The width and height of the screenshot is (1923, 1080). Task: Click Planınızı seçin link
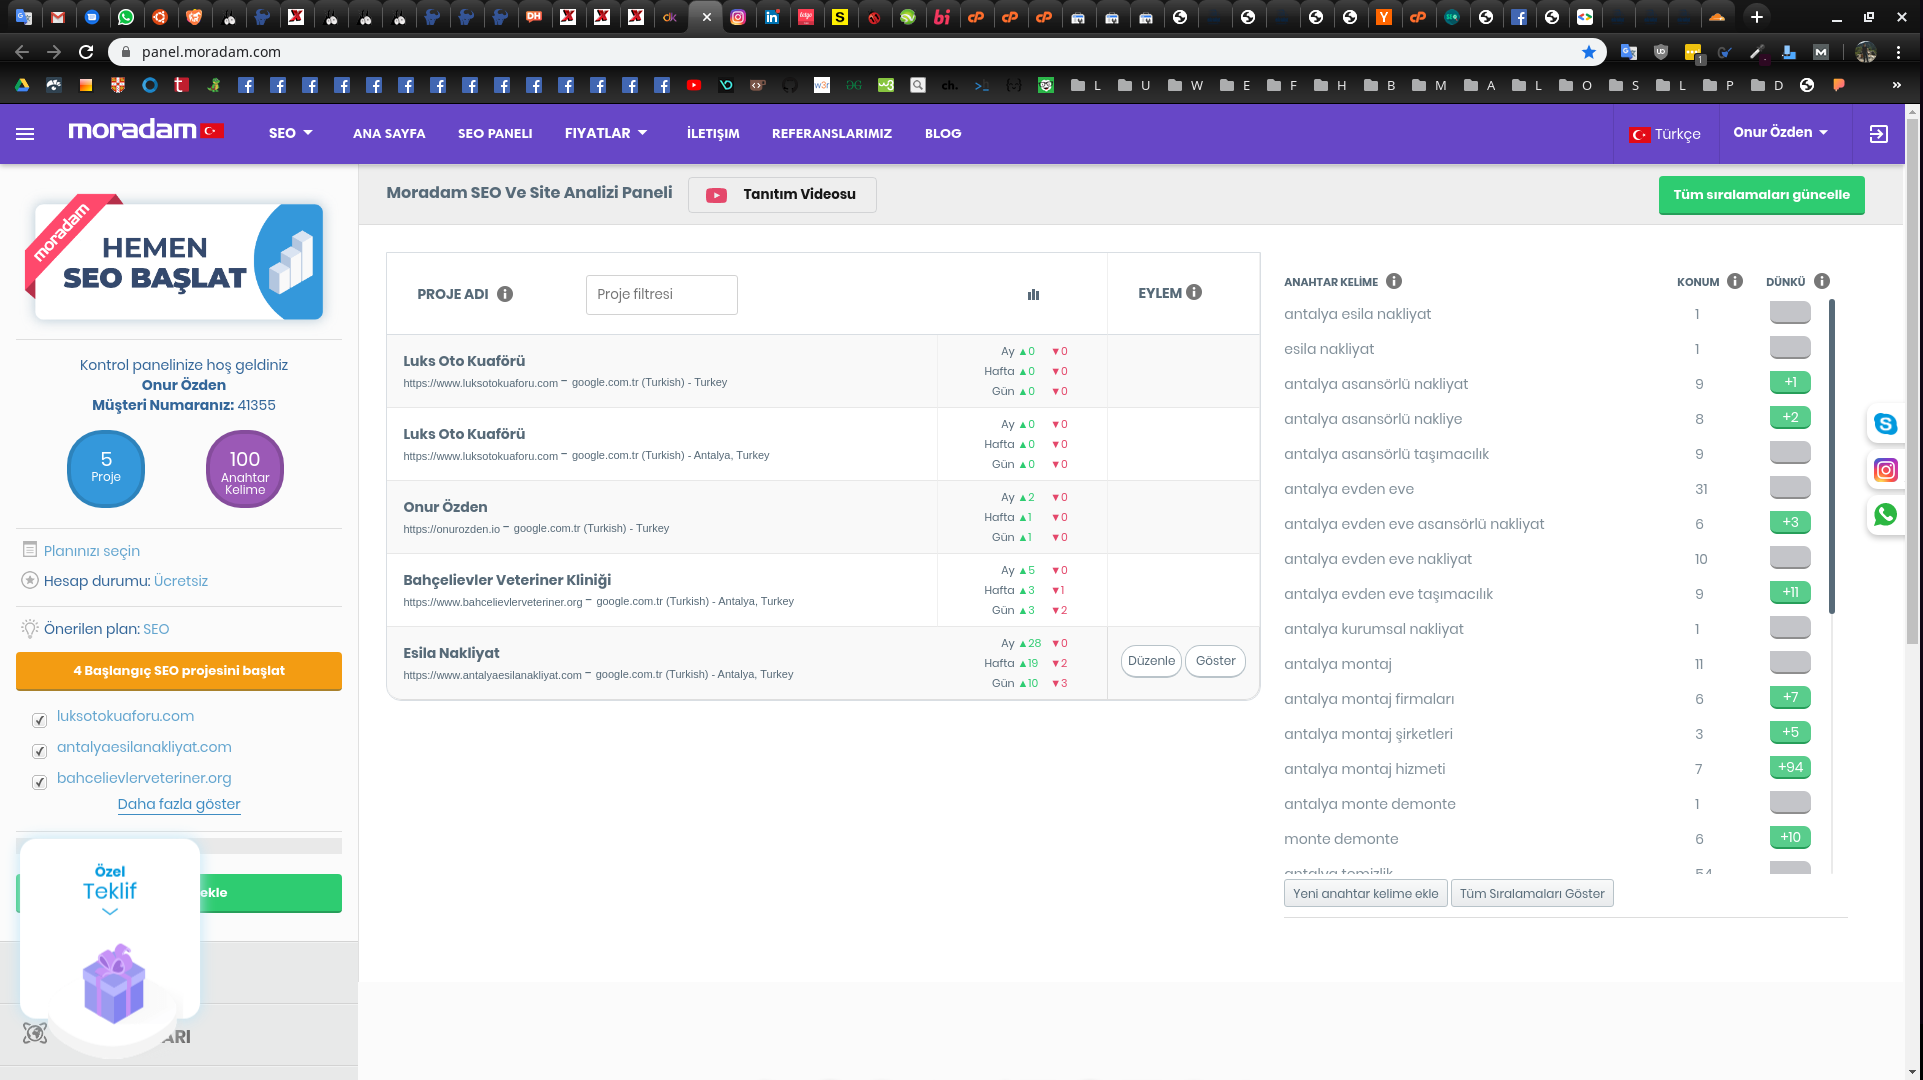92,551
